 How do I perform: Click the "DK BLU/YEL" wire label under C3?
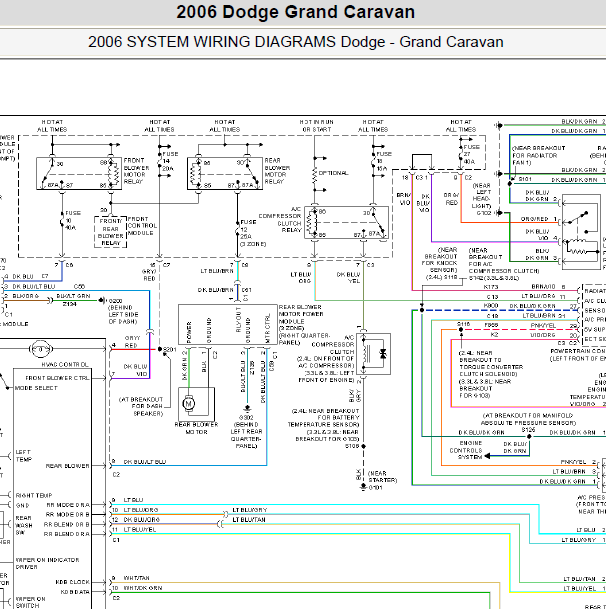348,277
